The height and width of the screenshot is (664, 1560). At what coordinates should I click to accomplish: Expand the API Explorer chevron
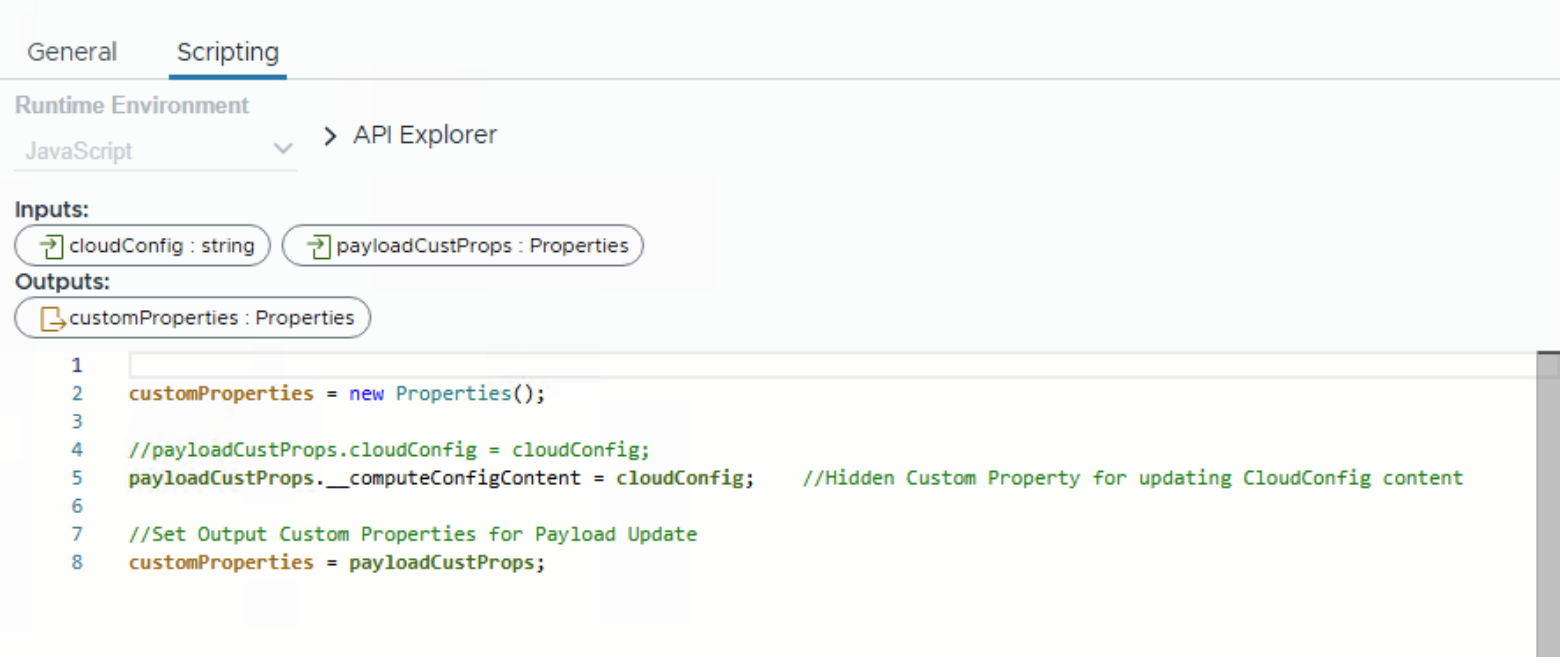point(331,137)
